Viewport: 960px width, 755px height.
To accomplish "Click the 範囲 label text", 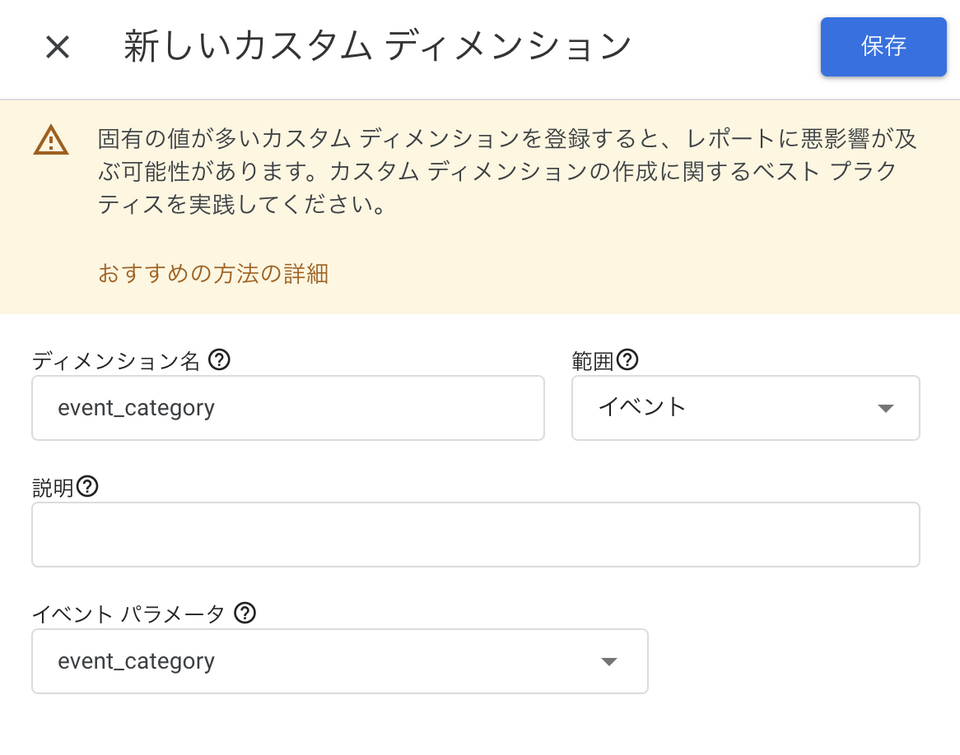I will click(592, 361).
